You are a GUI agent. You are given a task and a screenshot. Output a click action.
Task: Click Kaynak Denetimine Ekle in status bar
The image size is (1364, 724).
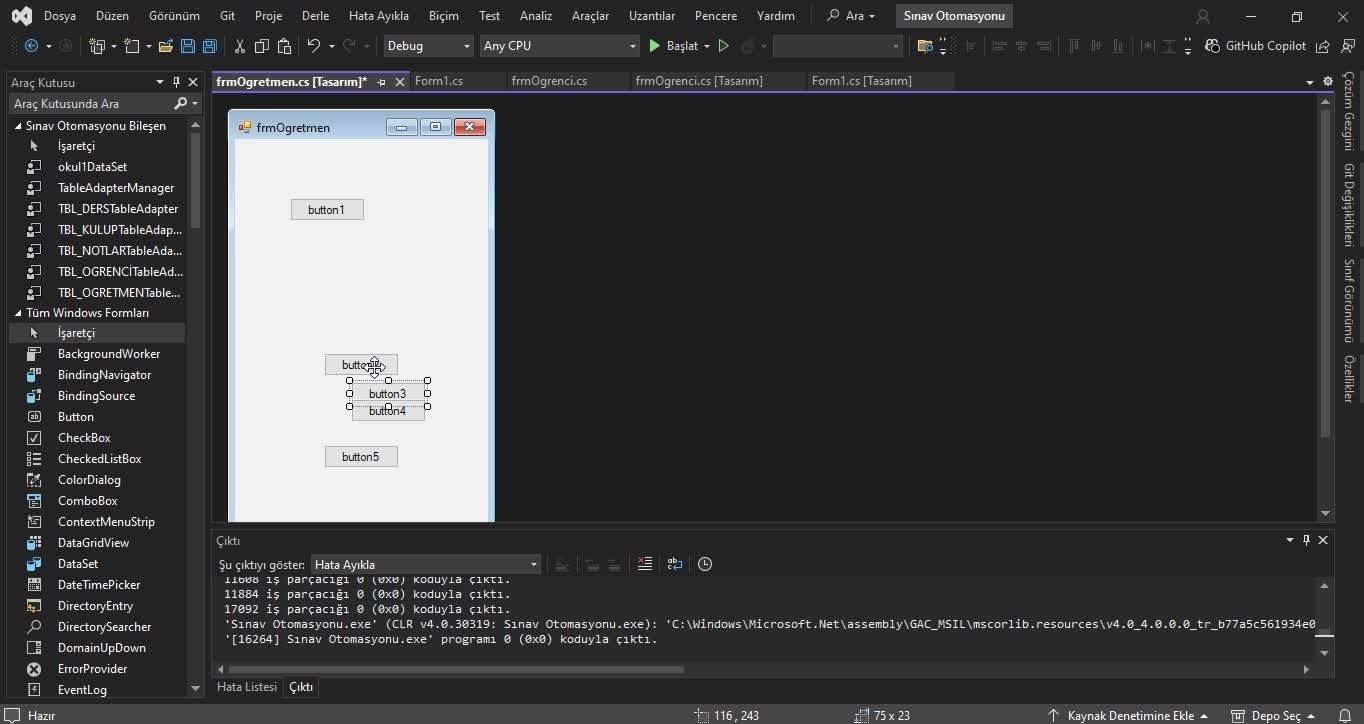1129,716
